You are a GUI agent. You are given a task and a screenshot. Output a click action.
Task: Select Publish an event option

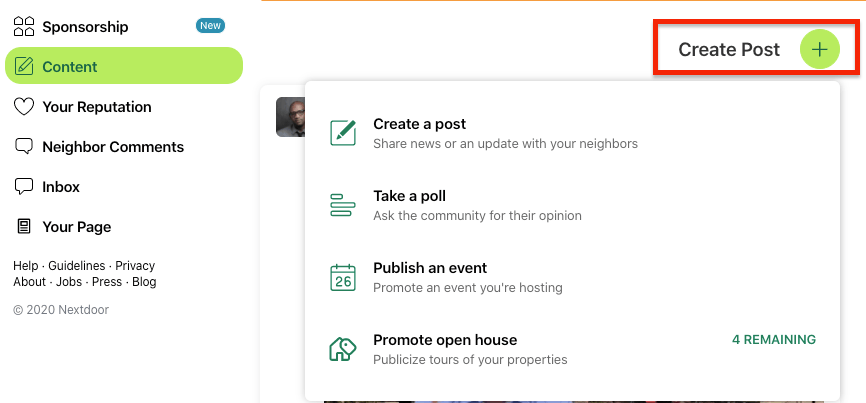point(572,277)
